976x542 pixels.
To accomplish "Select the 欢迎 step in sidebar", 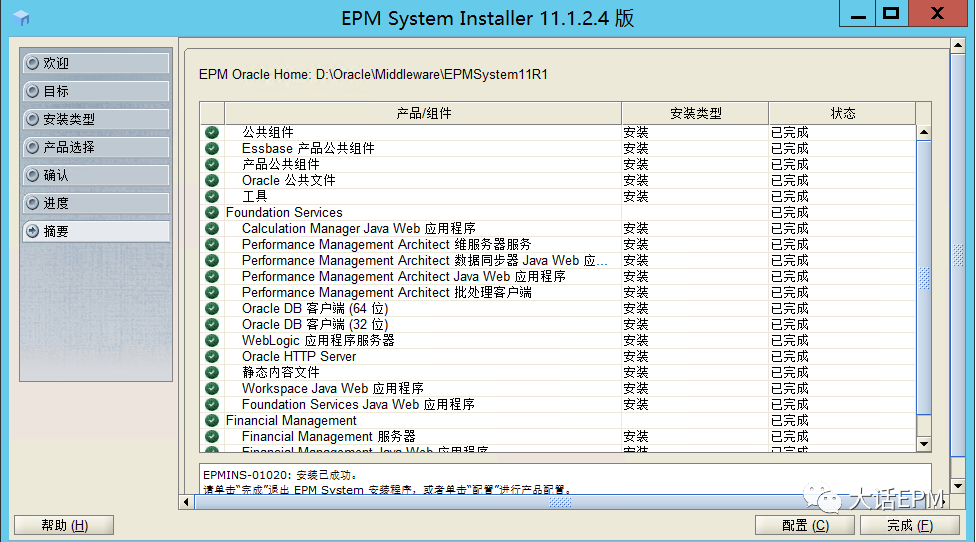I will click(96, 63).
